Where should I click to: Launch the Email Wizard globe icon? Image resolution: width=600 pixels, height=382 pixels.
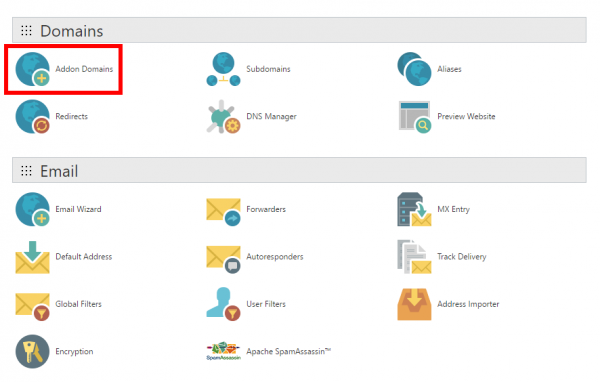coord(33,209)
